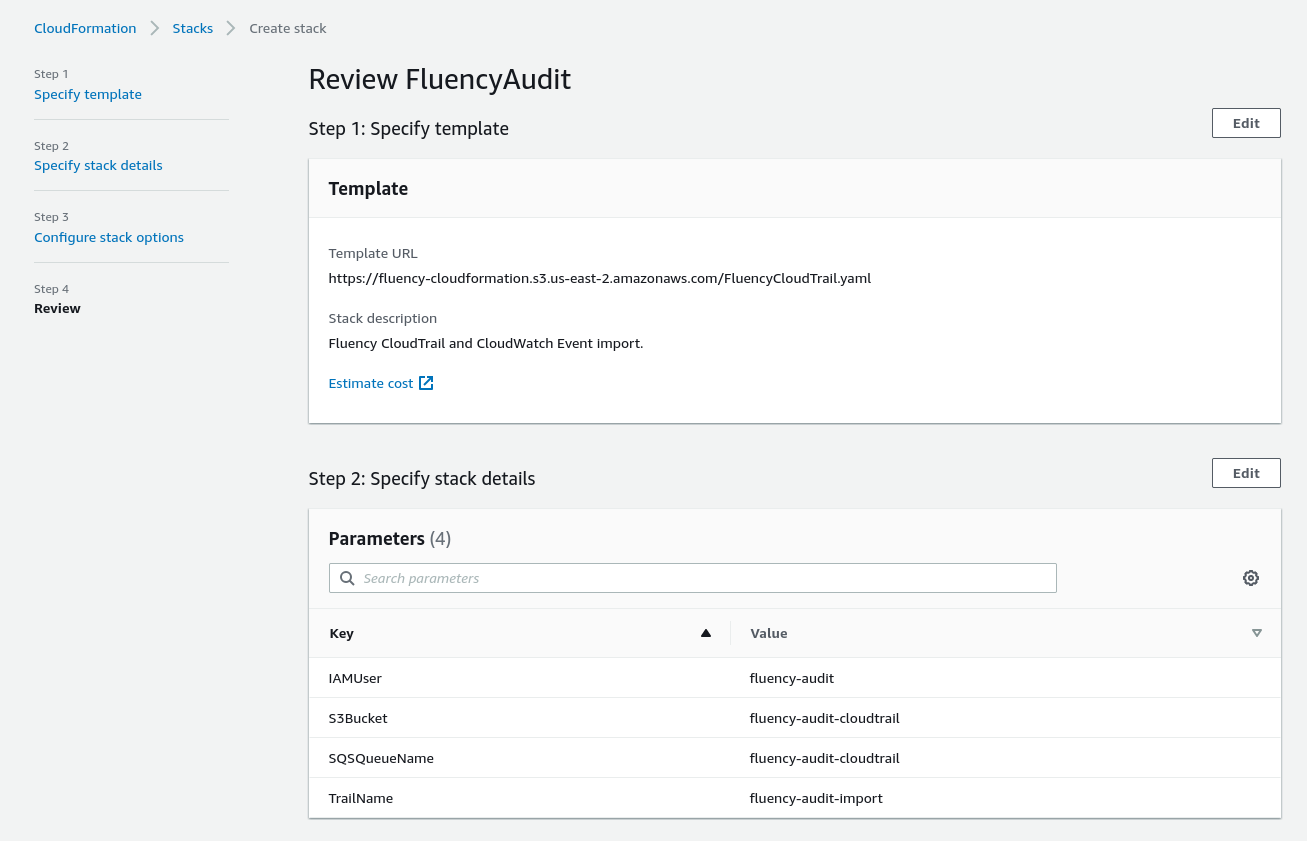Sort parameters by Key column arrow

point(706,633)
